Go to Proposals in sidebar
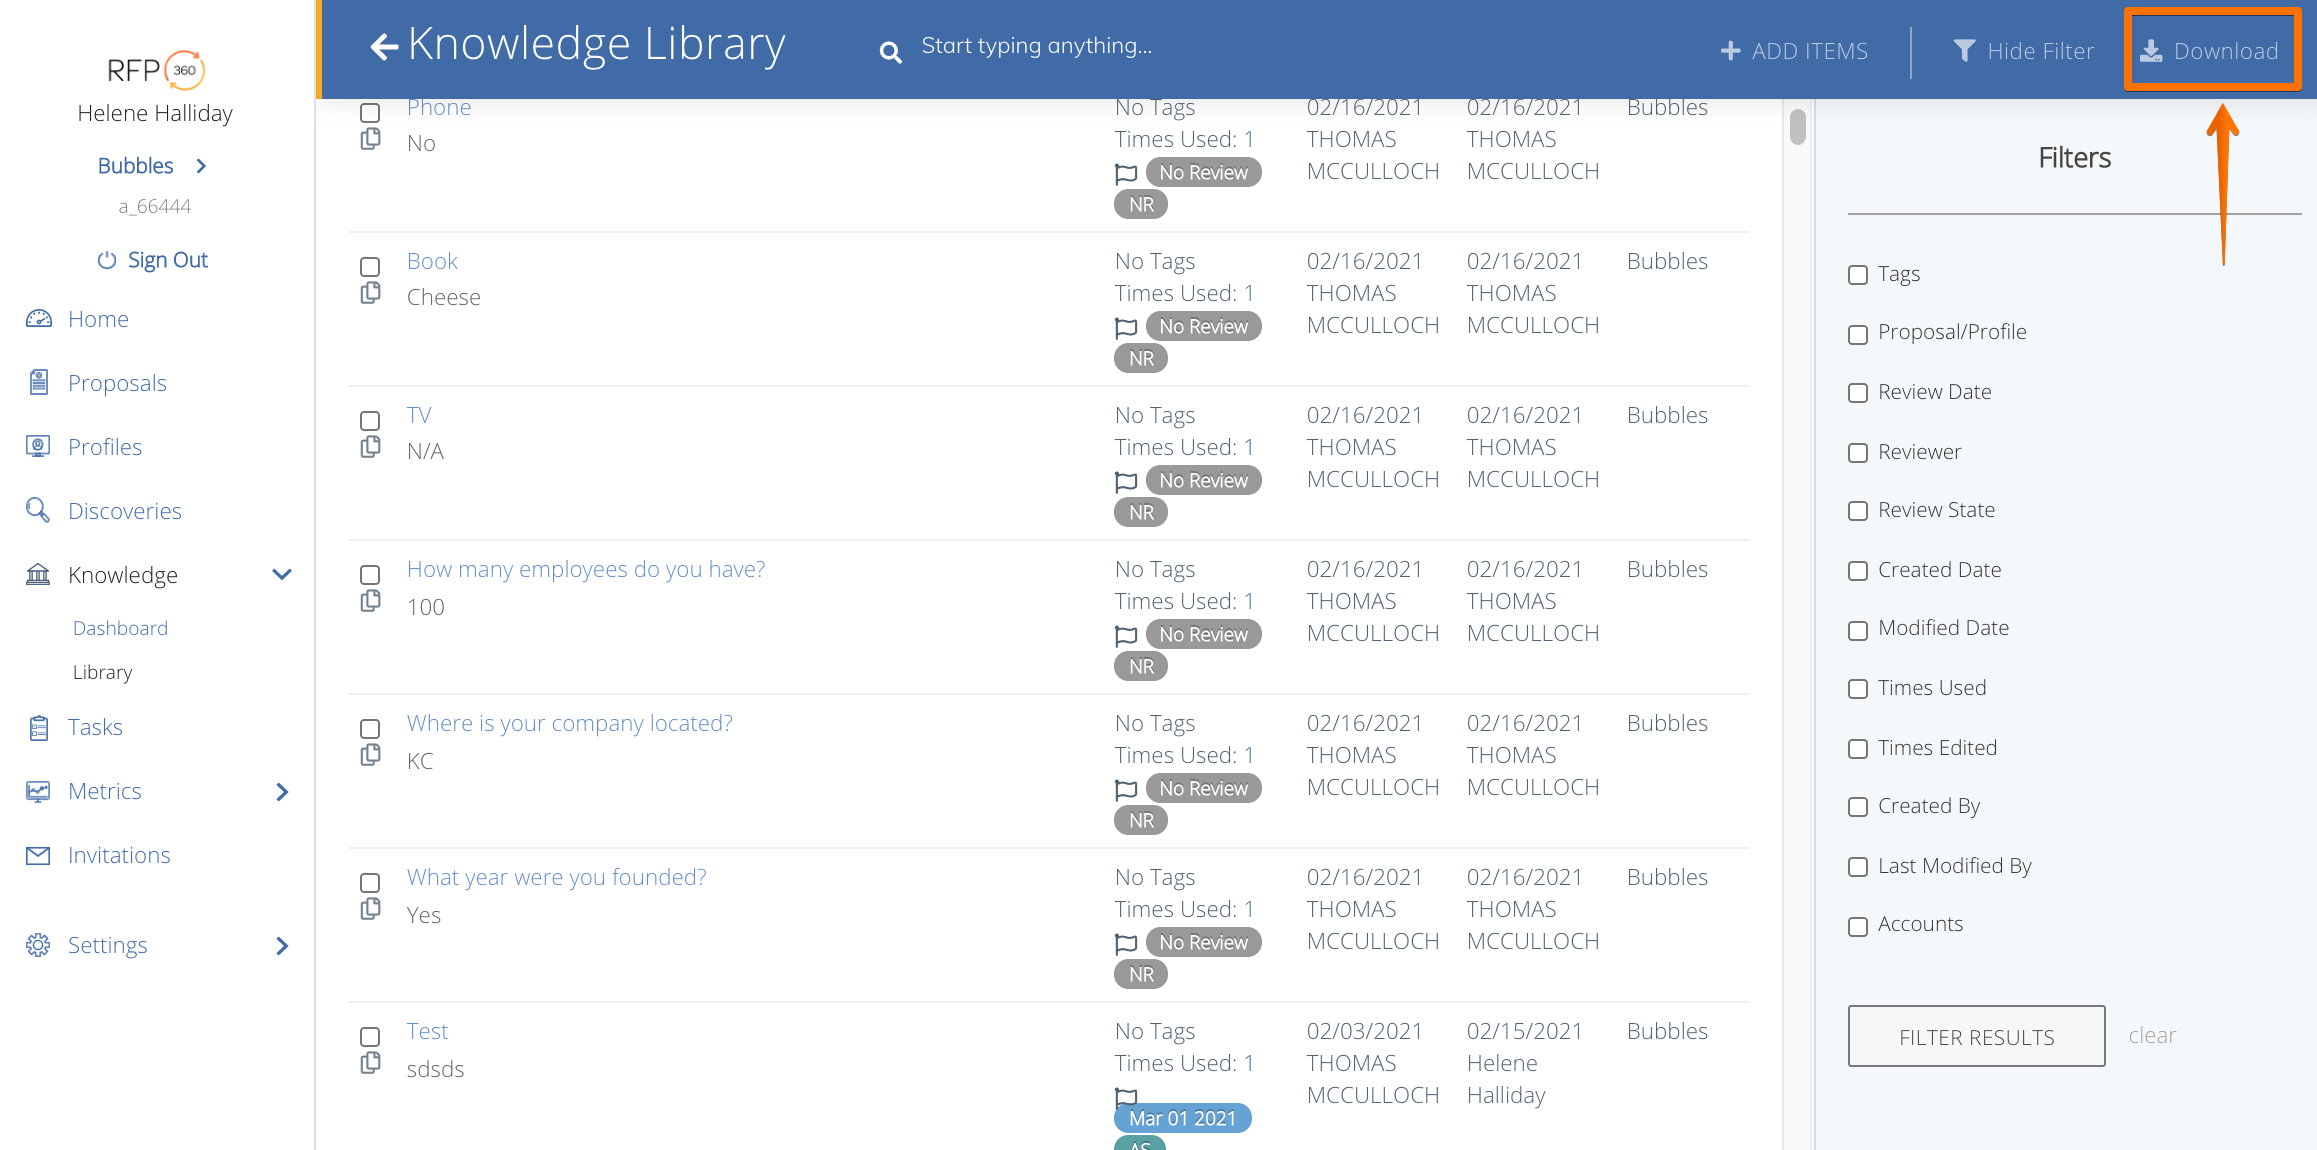 (117, 383)
